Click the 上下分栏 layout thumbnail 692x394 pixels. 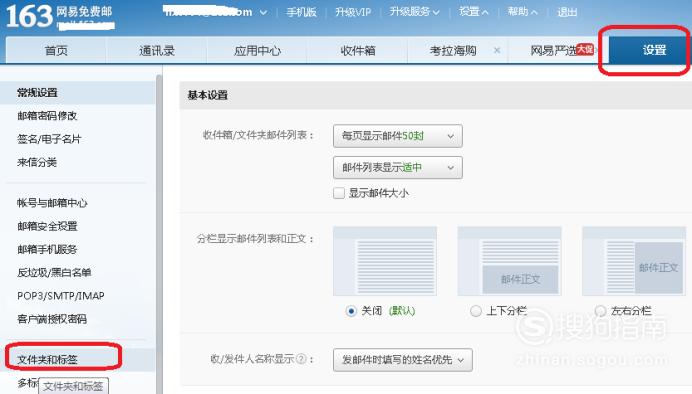(x=509, y=261)
